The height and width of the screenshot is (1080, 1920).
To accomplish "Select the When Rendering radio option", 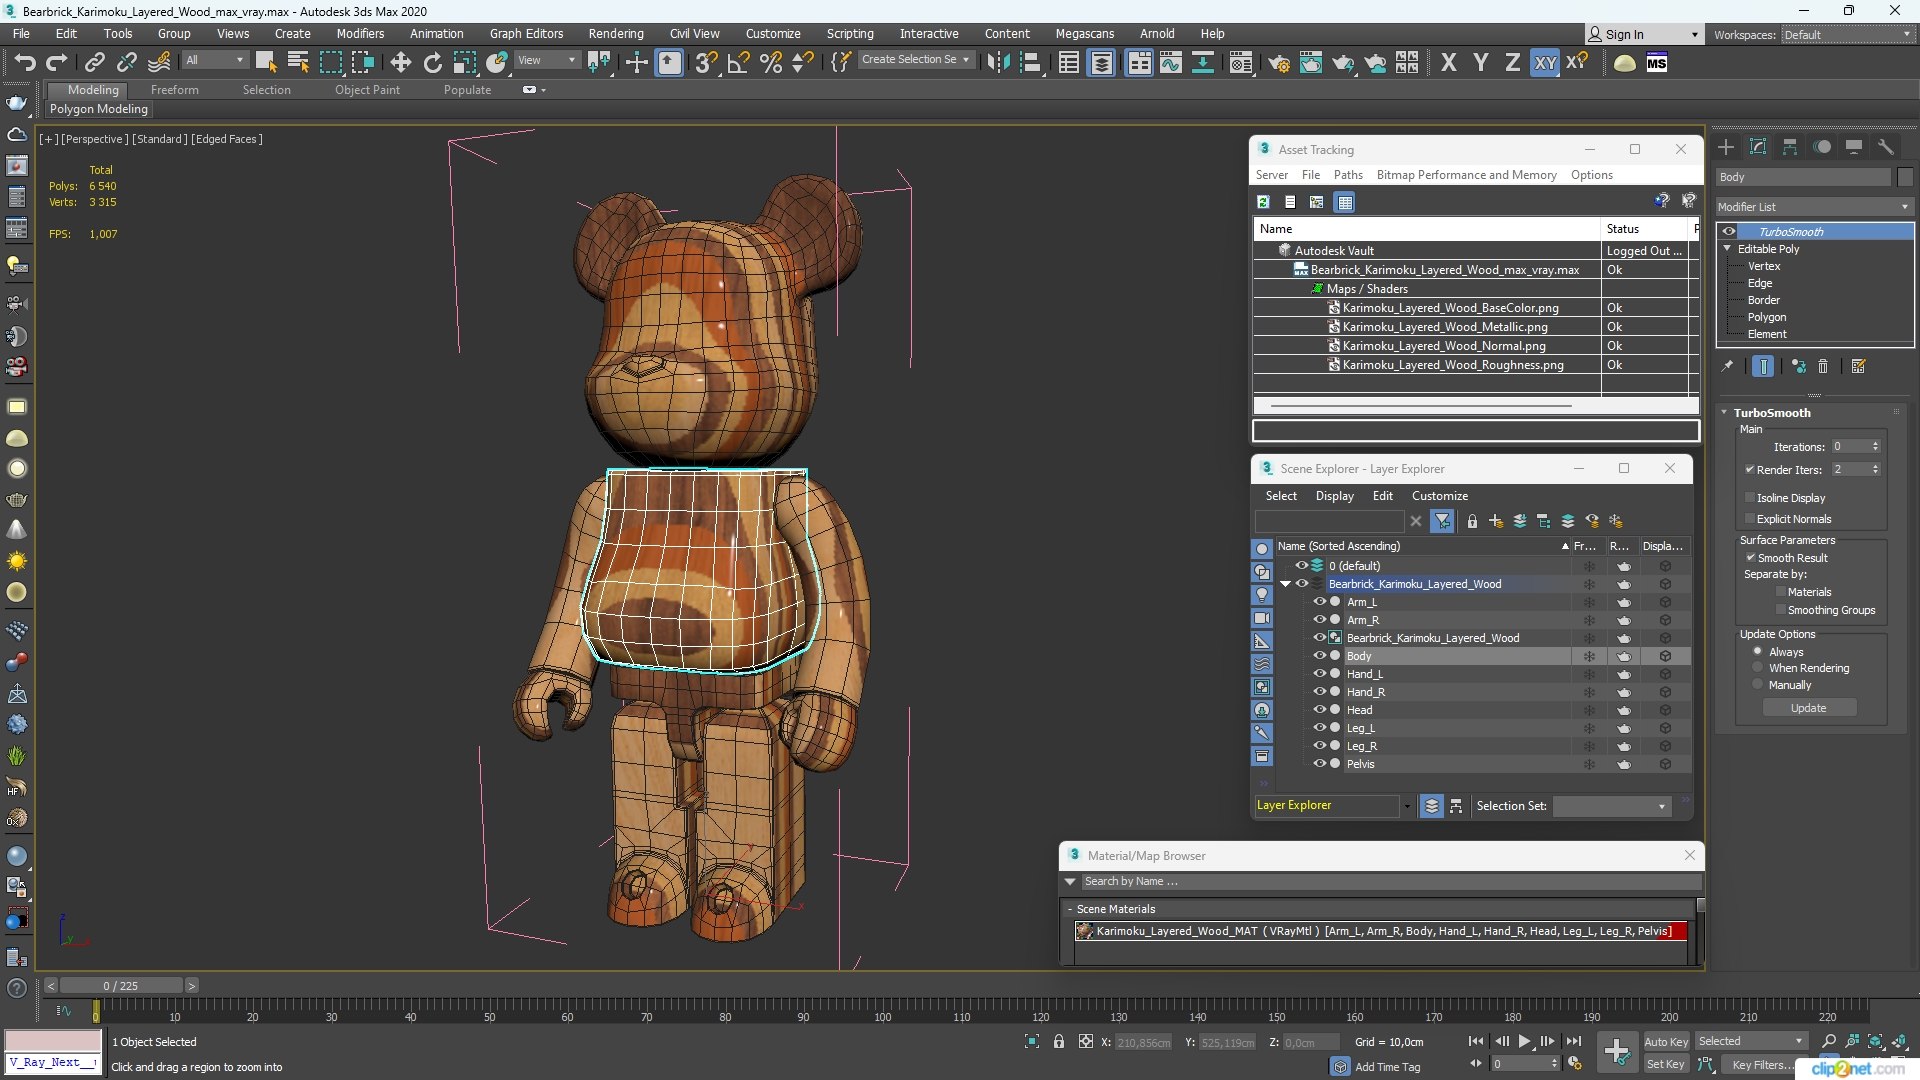I will [1757, 668].
